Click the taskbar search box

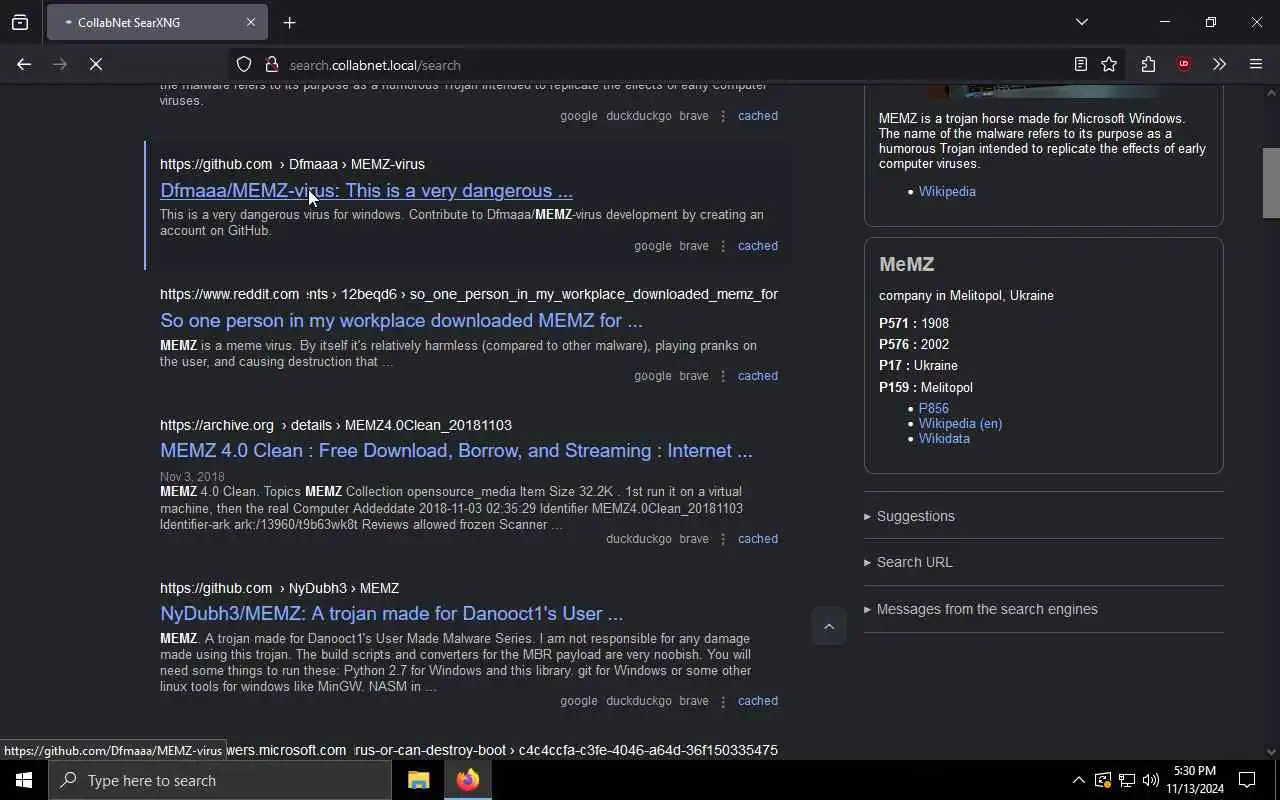coord(220,780)
